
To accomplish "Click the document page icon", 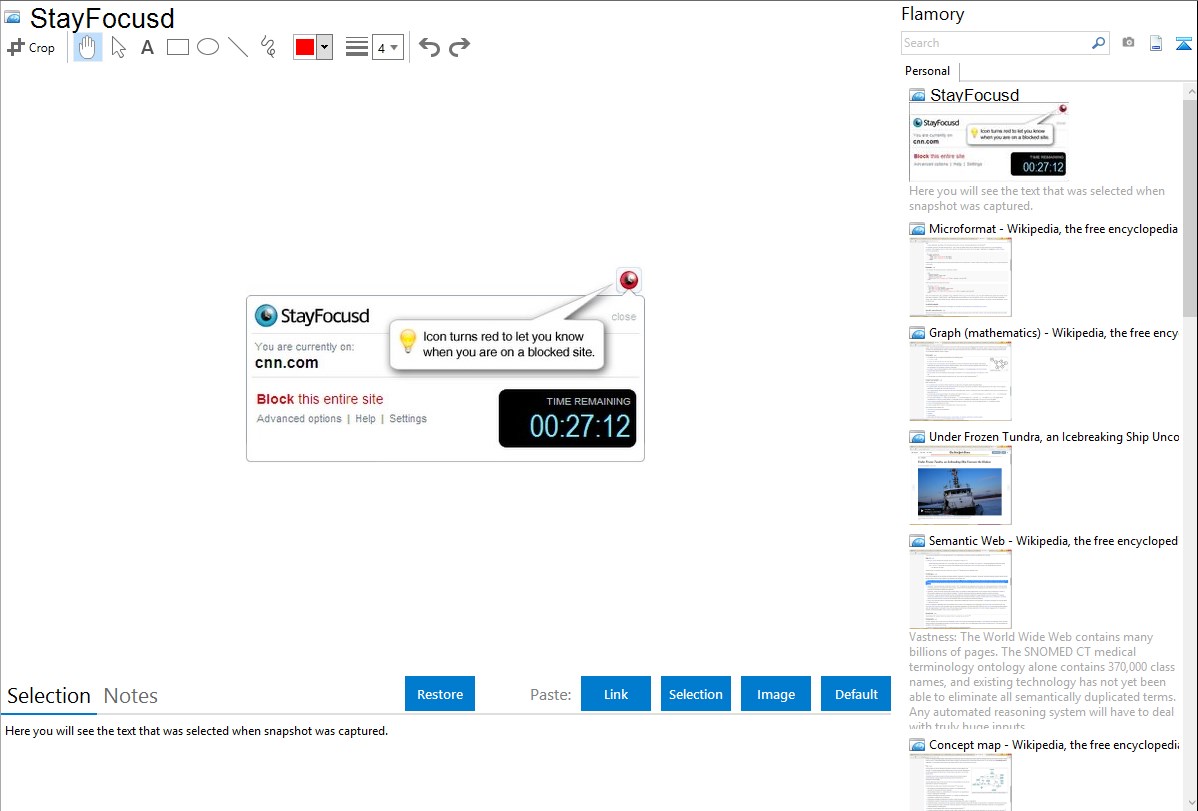I will [x=1156, y=43].
